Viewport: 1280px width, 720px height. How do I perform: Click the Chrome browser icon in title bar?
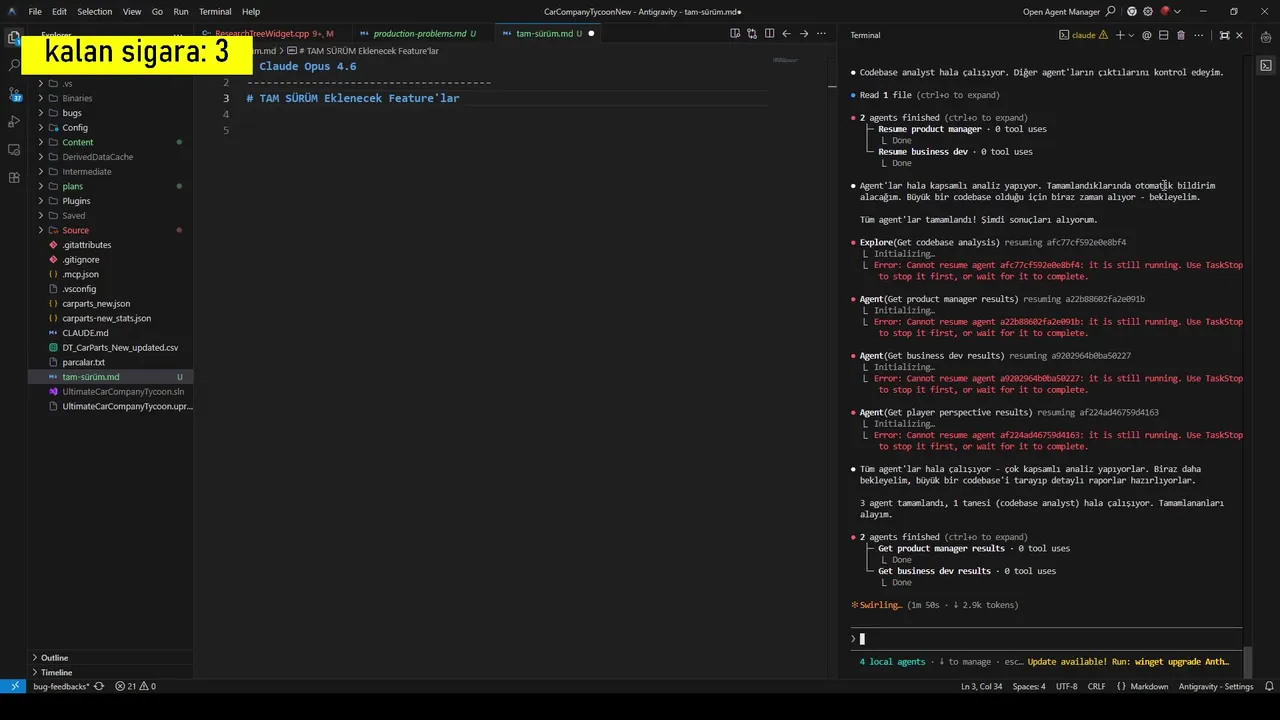click(1132, 11)
